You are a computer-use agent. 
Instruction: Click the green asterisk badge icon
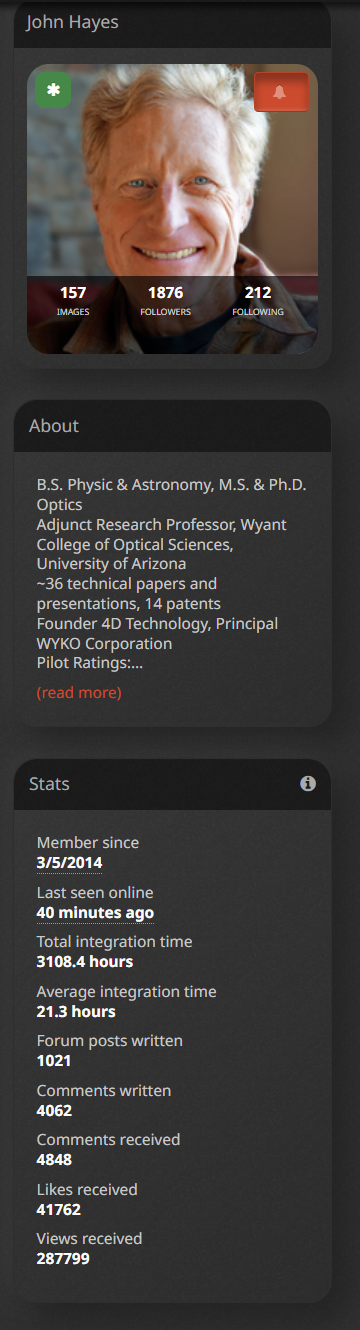tap(53, 90)
